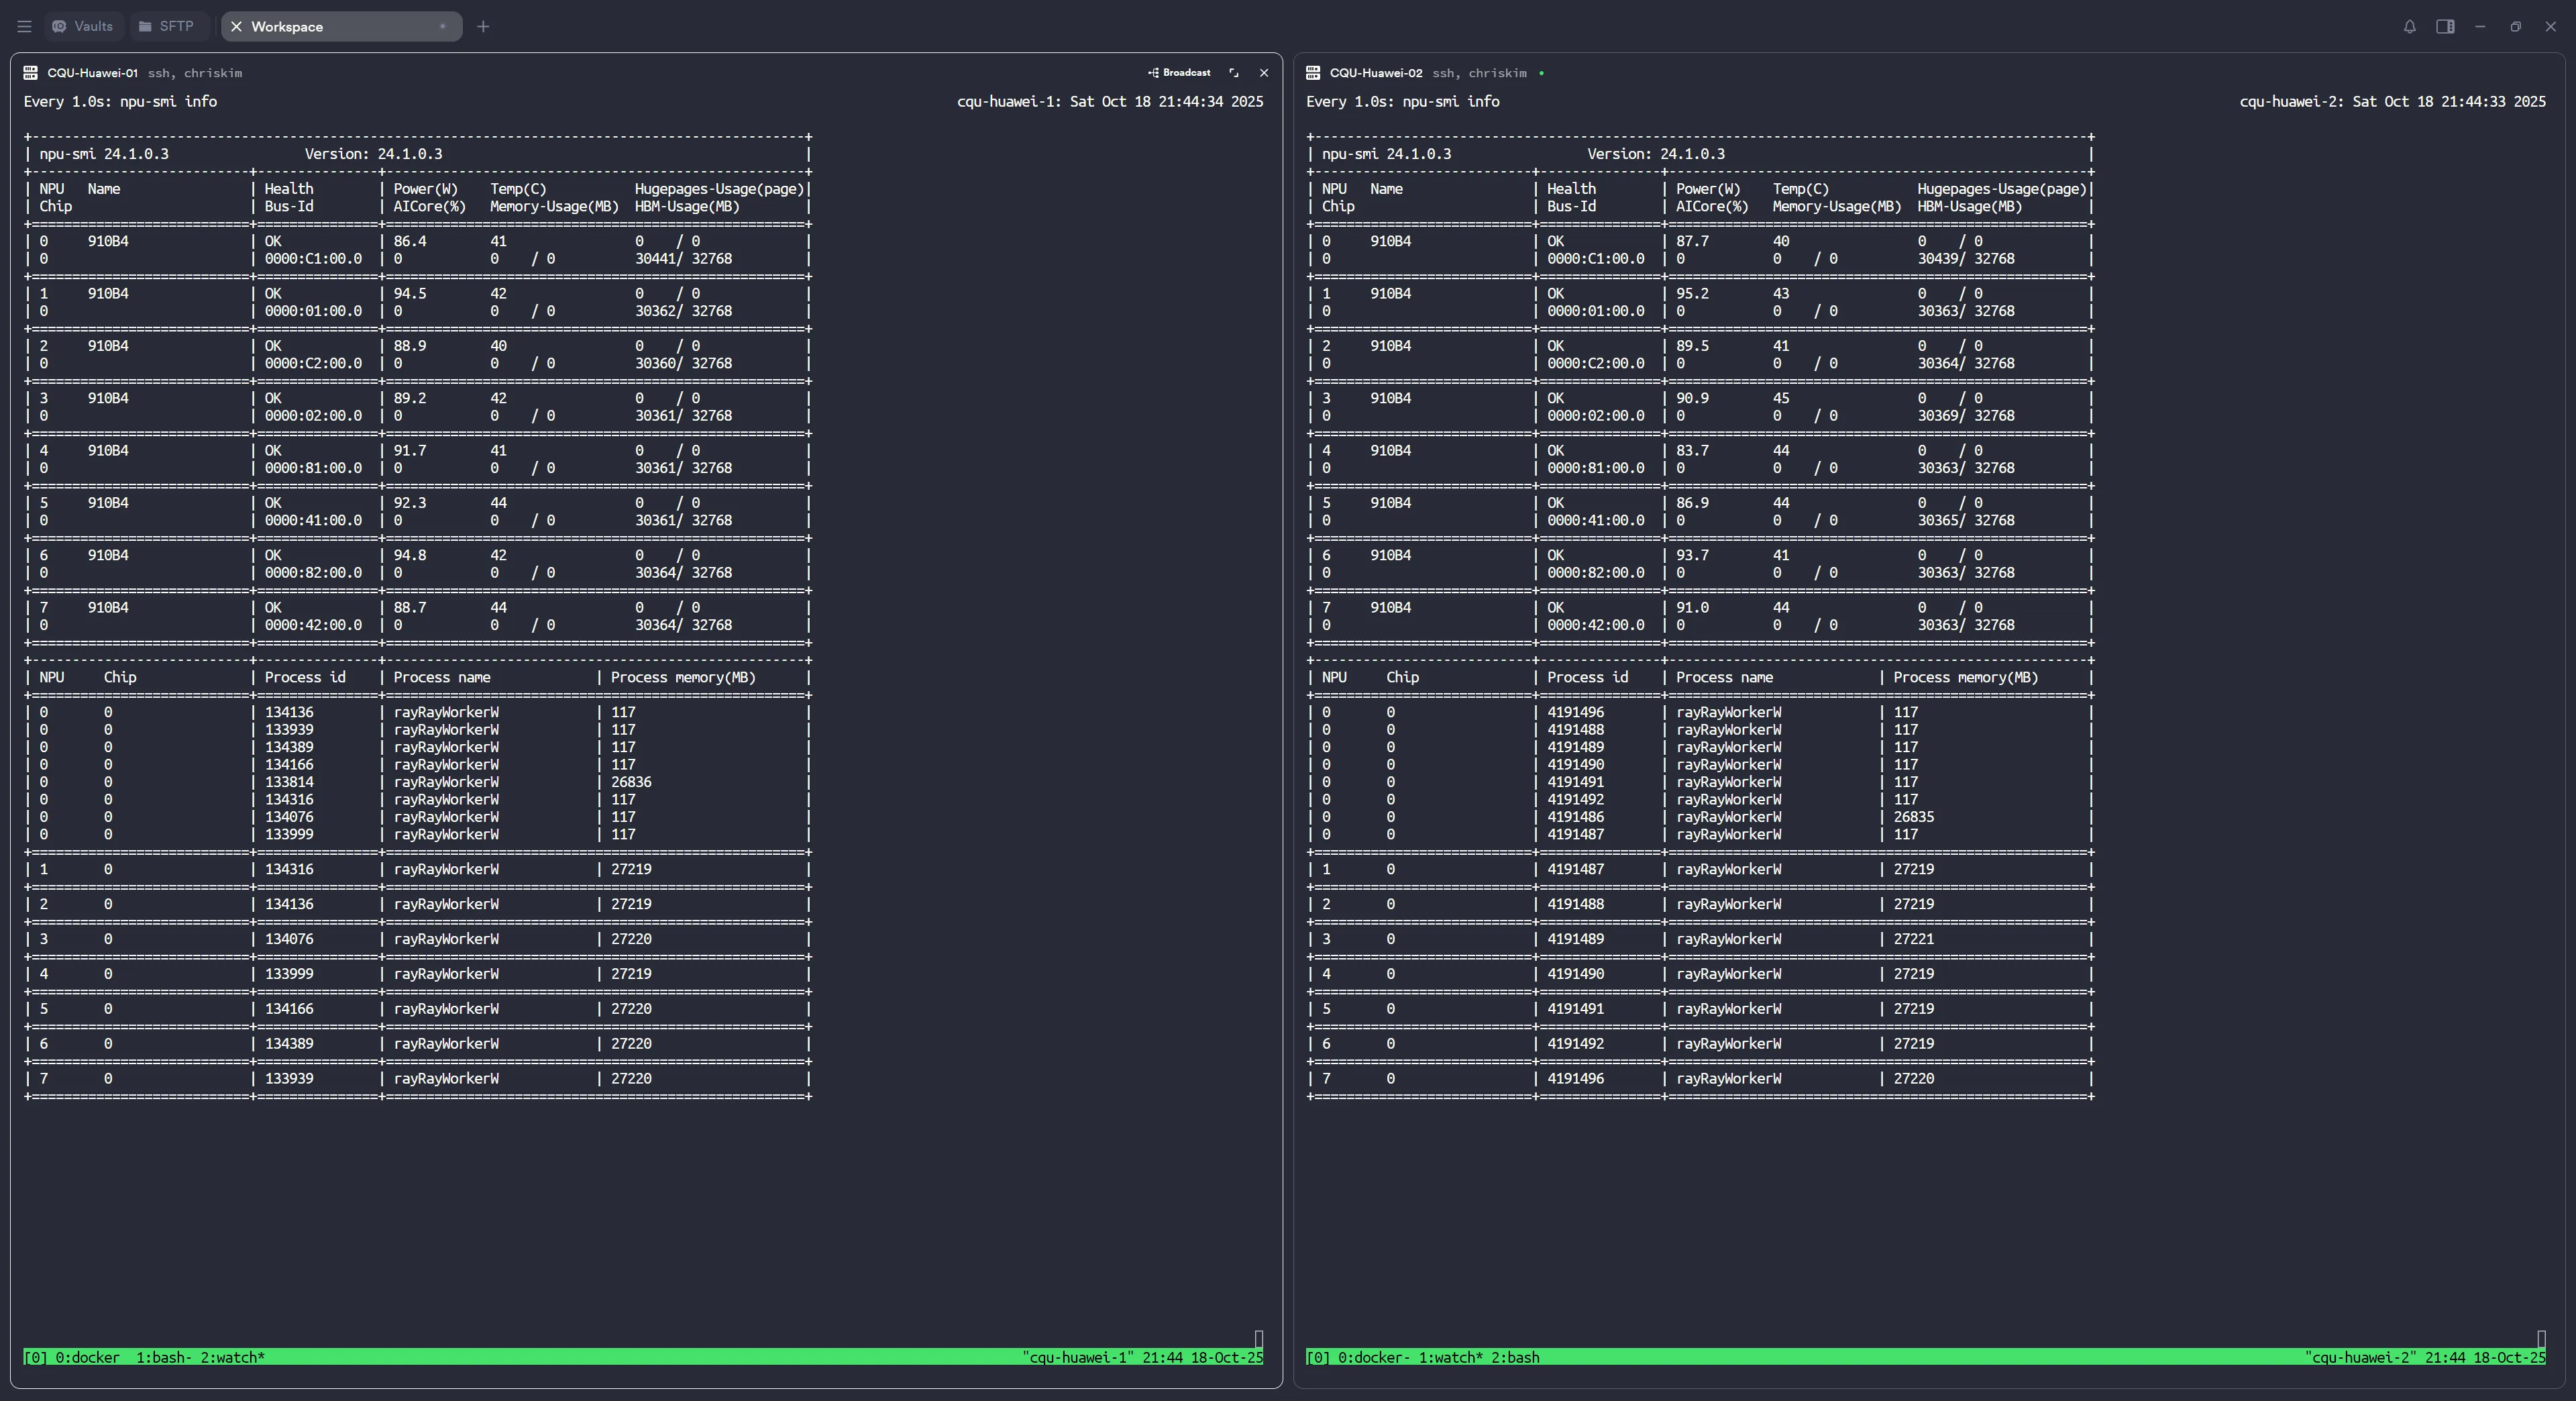This screenshot has height=1401, width=2576.
Task: Close the Workspace tab with X icon
Action: (236, 27)
